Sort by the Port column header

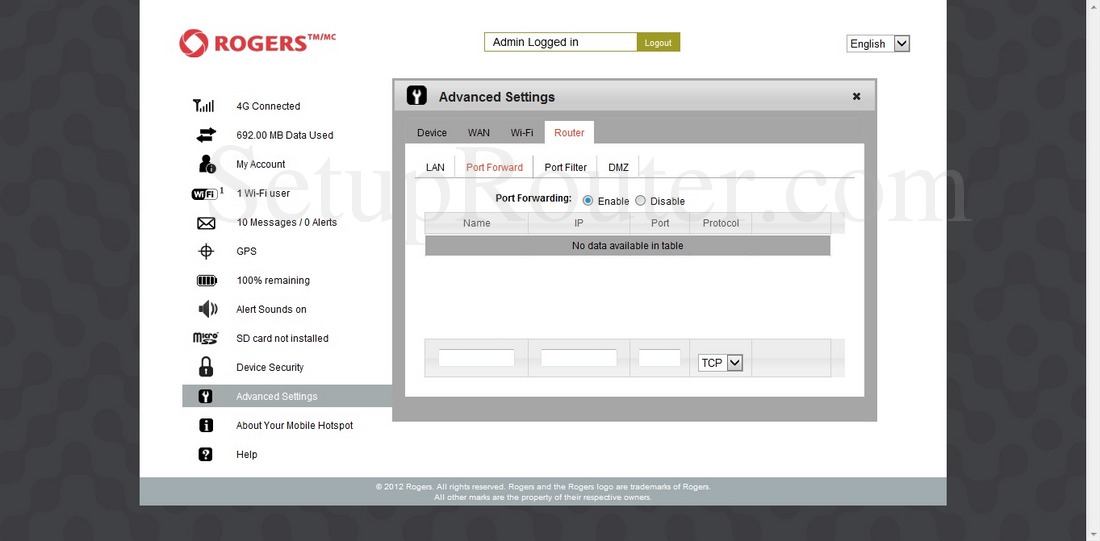[x=659, y=223]
